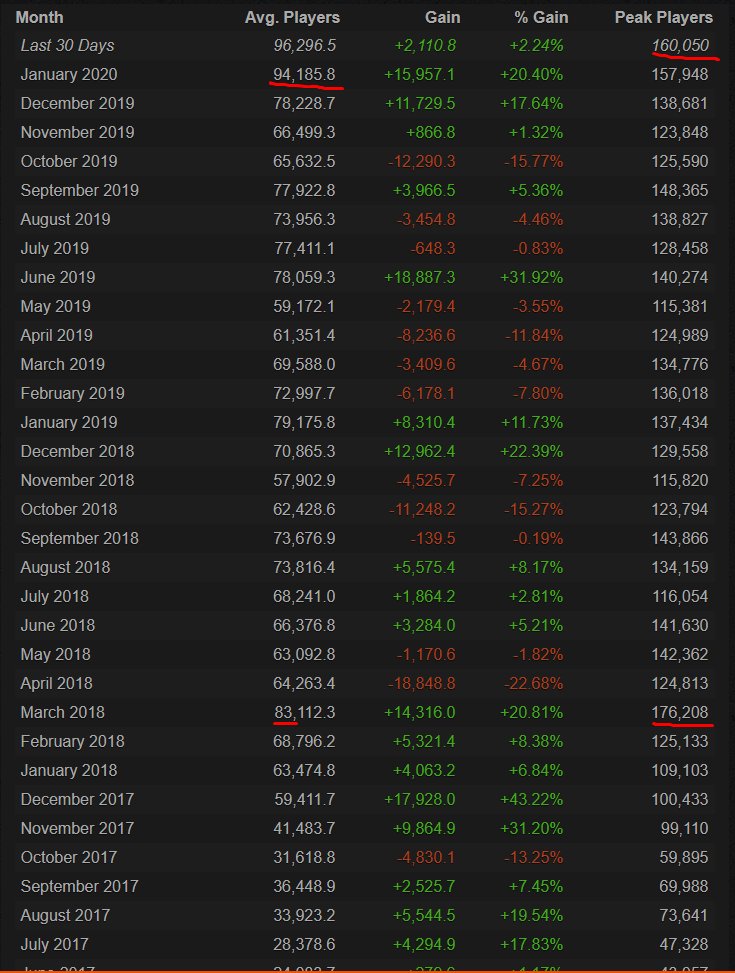Select the July 2019 month cell
Viewport: 735px width, 973px height.
click(55, 248)
